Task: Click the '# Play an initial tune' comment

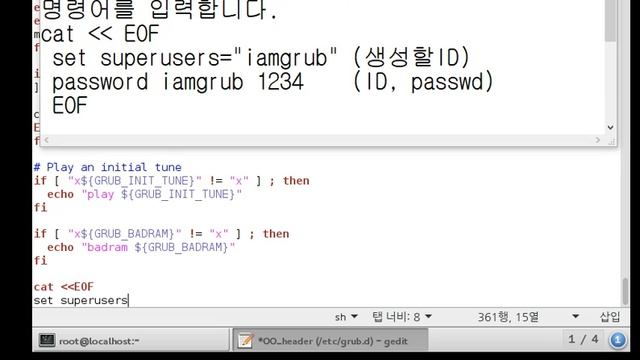Action: coord(108,167)
